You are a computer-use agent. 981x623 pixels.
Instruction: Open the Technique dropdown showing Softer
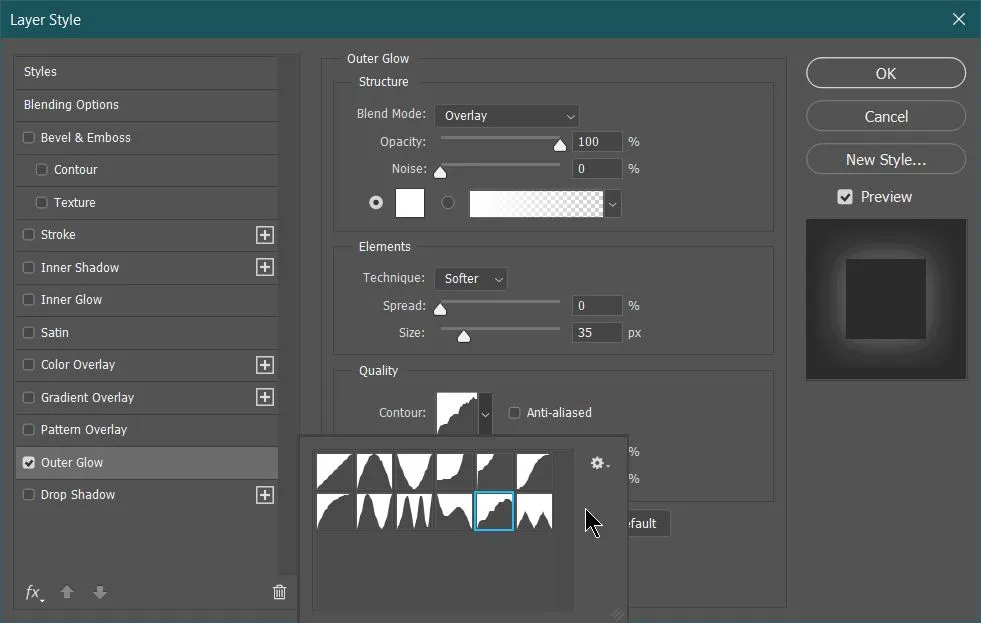point(470,278)
